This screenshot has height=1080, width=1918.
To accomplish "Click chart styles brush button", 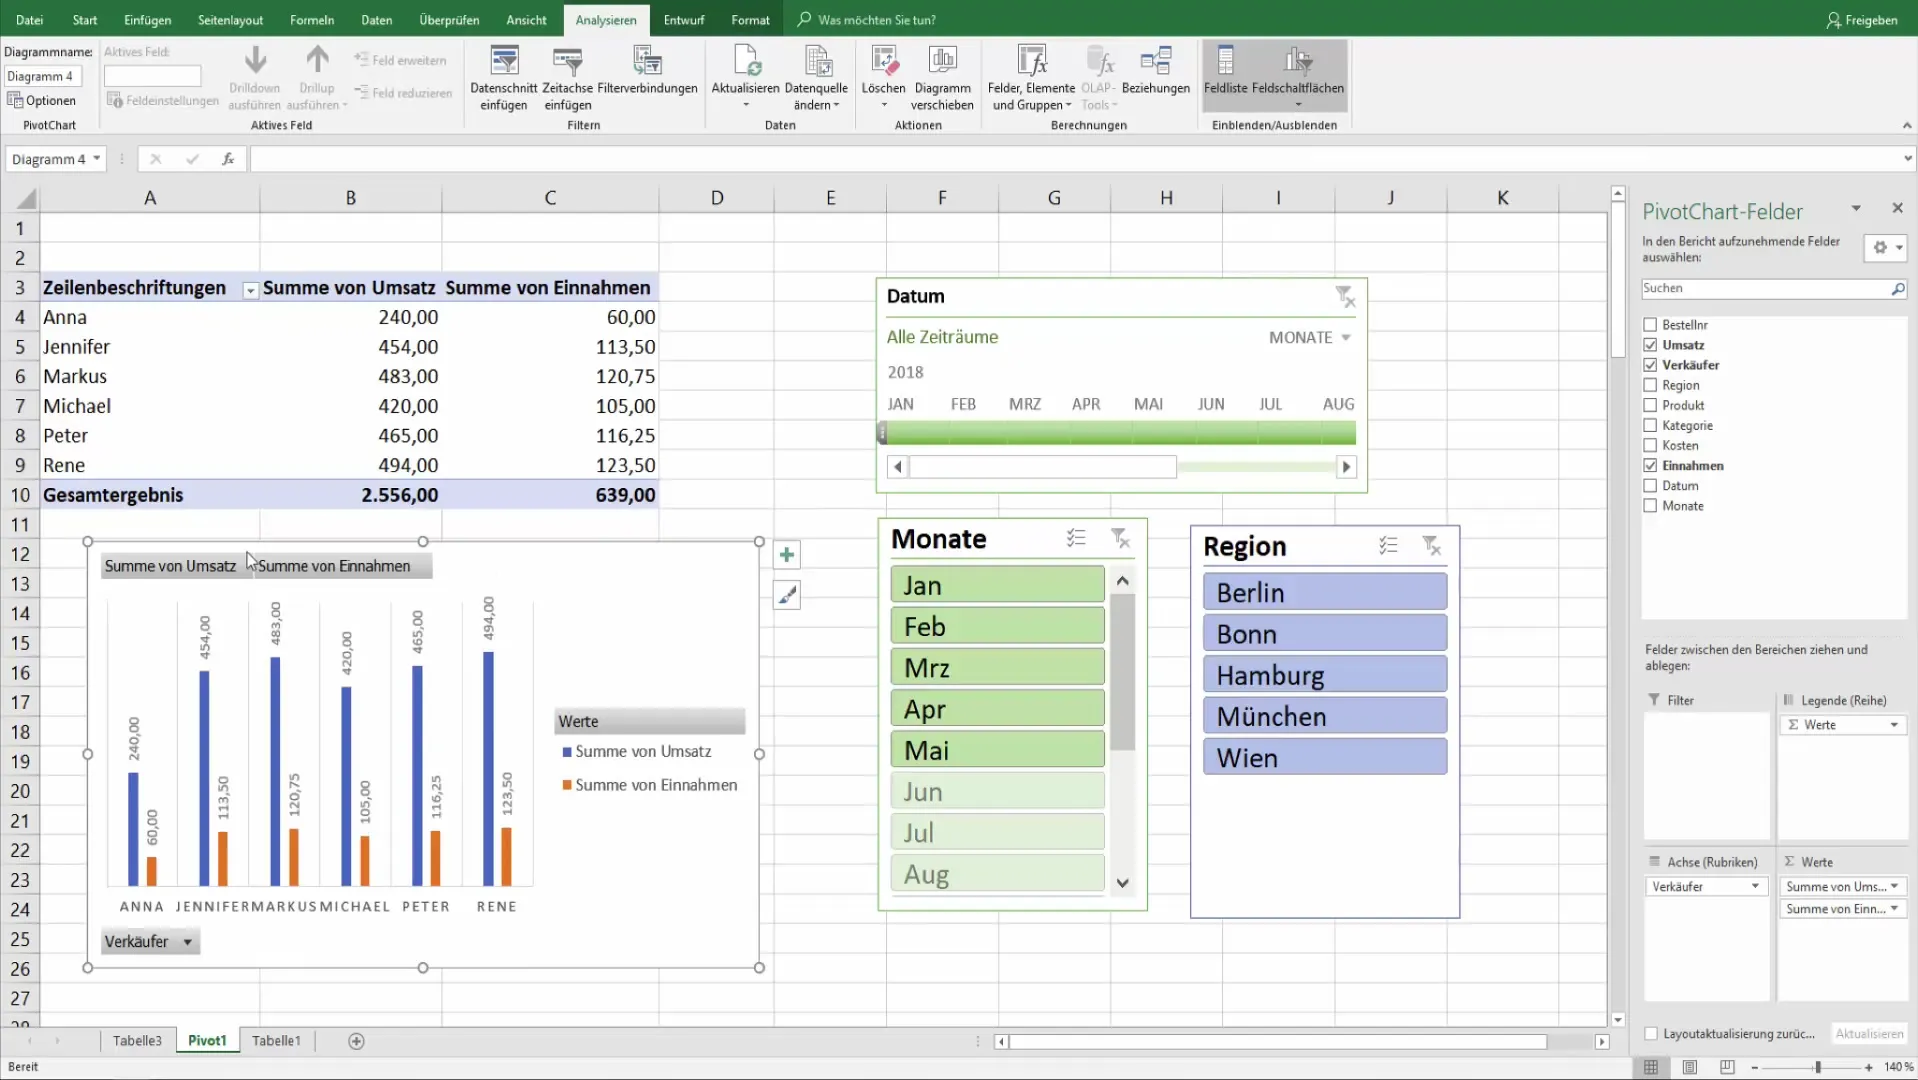I will (x=787, y=596).
